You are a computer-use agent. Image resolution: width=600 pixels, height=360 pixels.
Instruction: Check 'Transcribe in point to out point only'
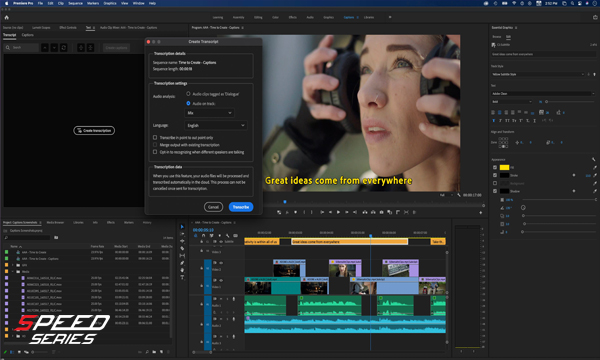pos(155,137)
